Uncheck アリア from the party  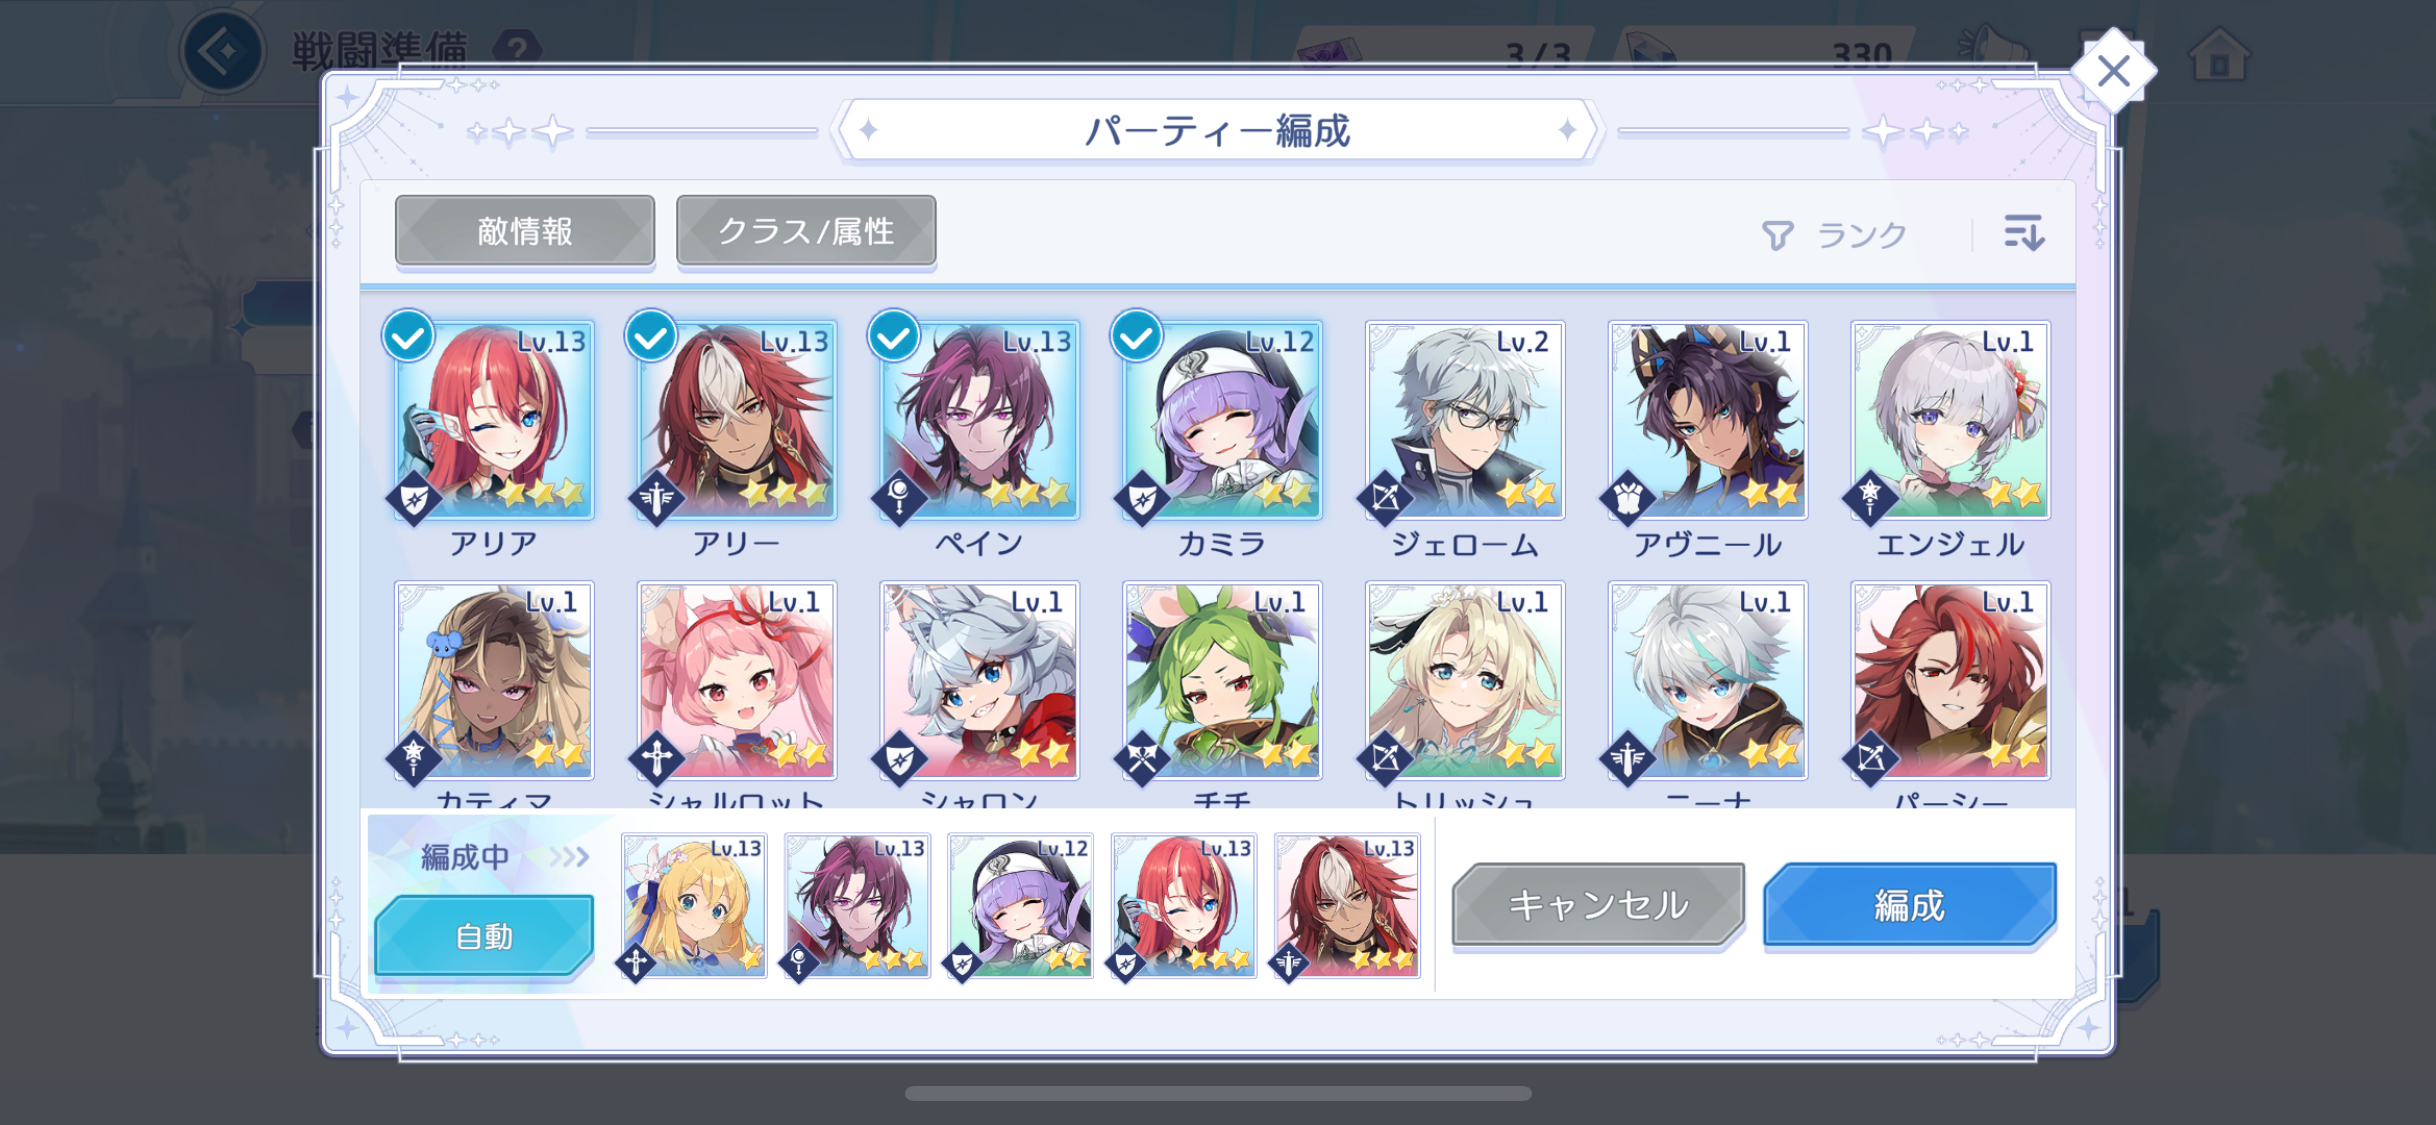(408, 336)
